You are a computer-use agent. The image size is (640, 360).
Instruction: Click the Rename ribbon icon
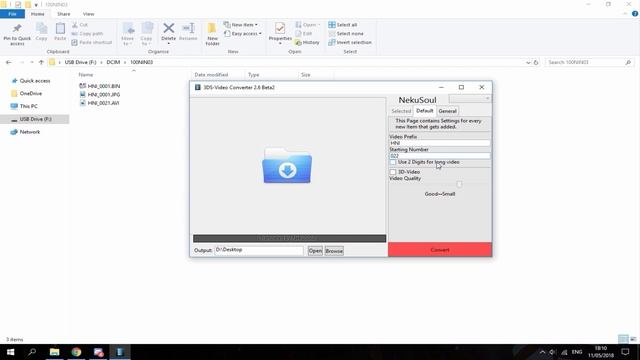click(x=188, y=29)
